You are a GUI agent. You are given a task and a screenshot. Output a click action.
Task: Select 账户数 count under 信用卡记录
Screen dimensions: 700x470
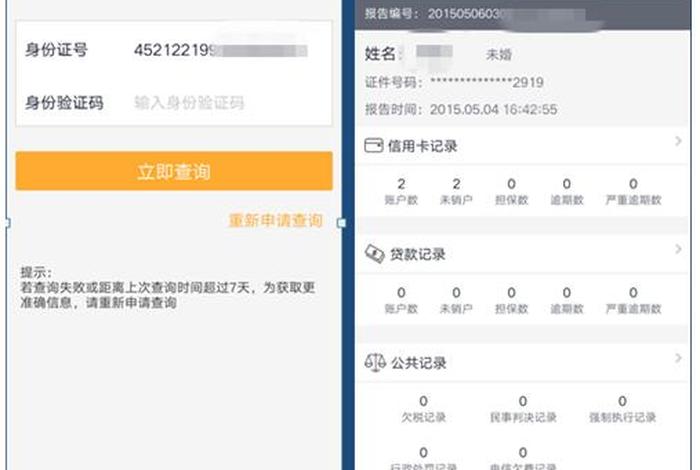coord(401,191)
